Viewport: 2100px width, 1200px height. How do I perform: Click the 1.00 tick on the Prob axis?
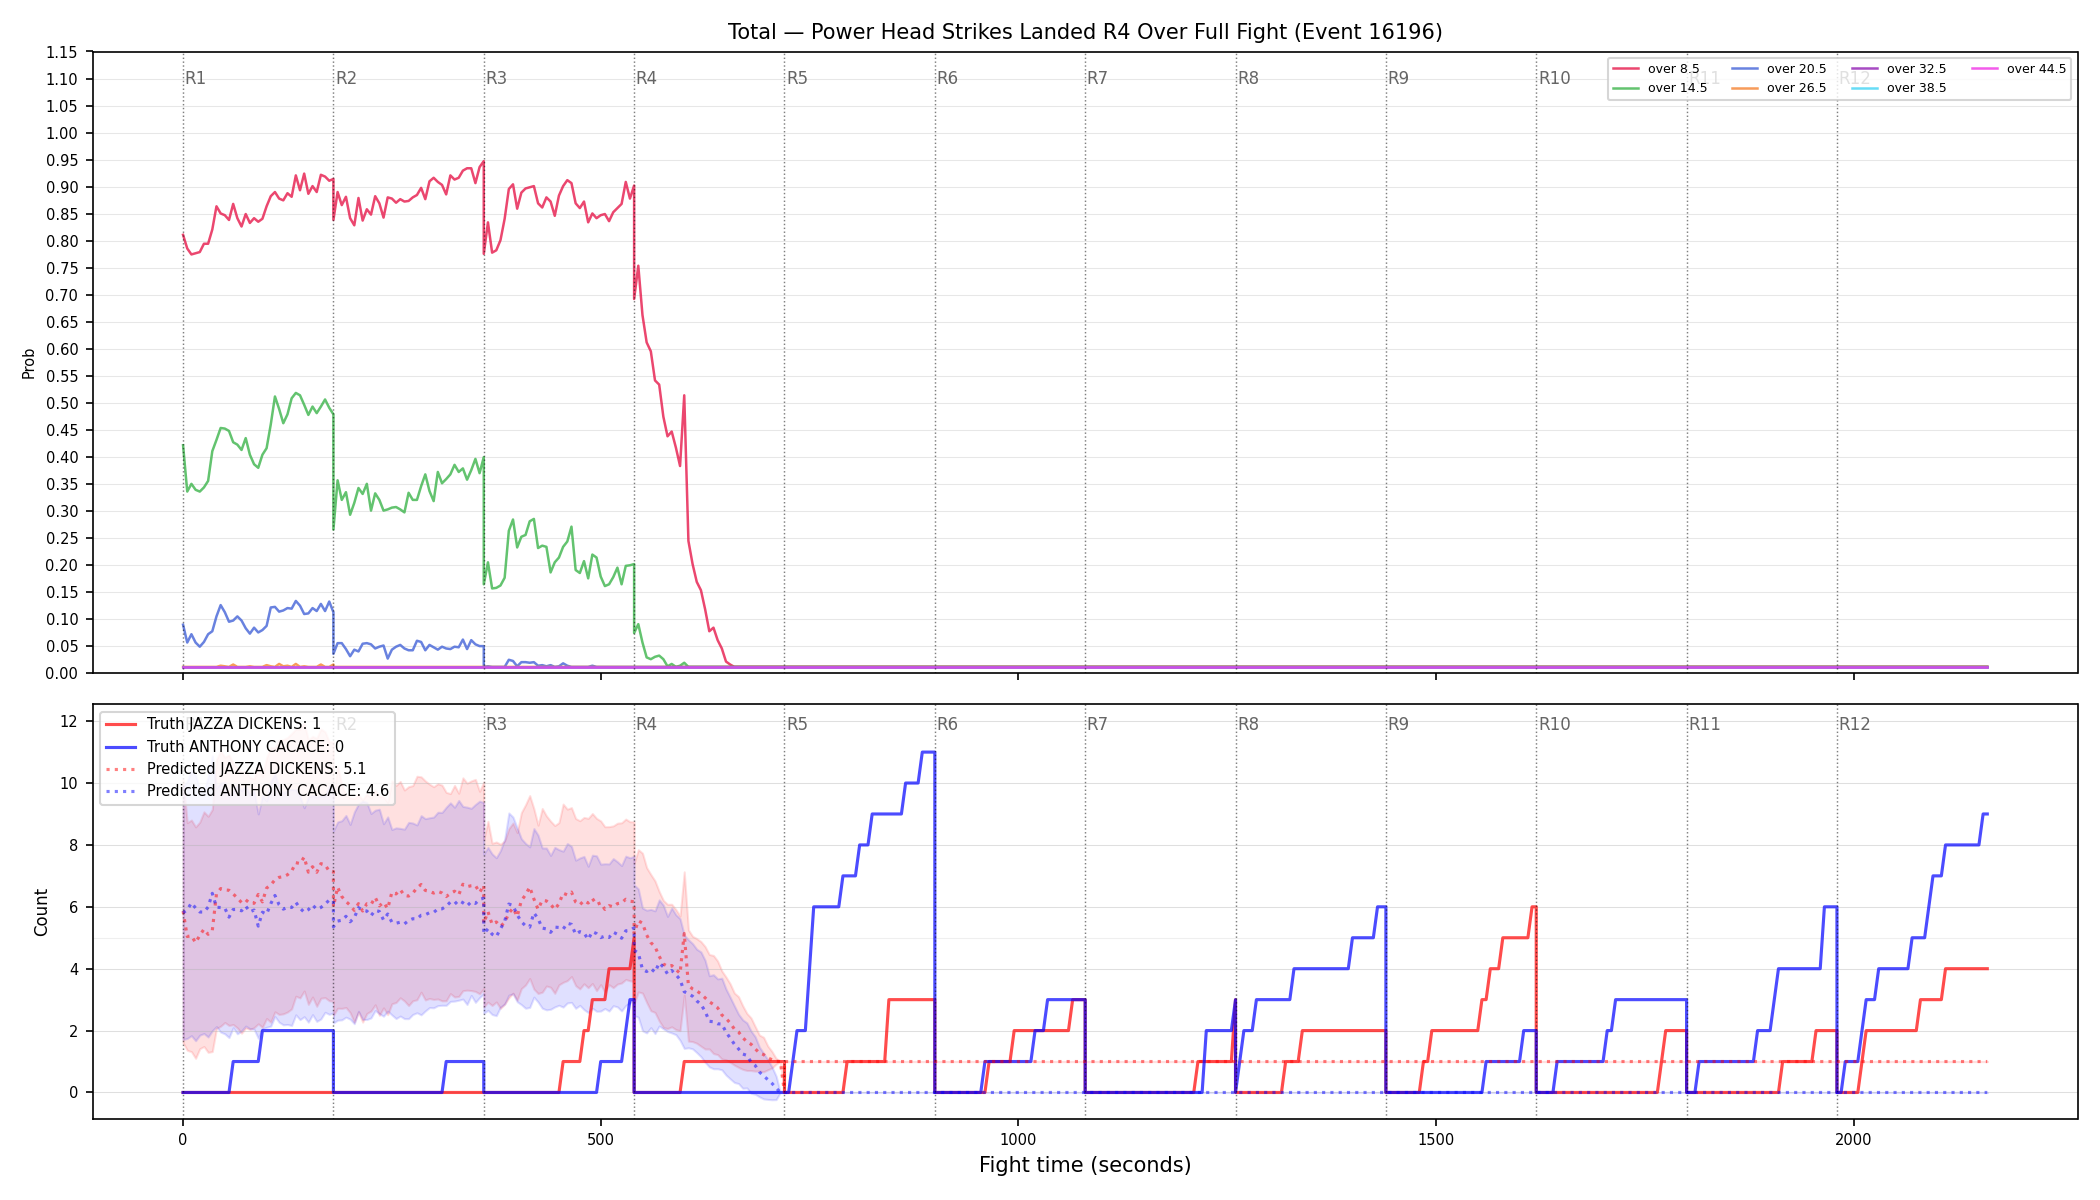click(62, 133)
